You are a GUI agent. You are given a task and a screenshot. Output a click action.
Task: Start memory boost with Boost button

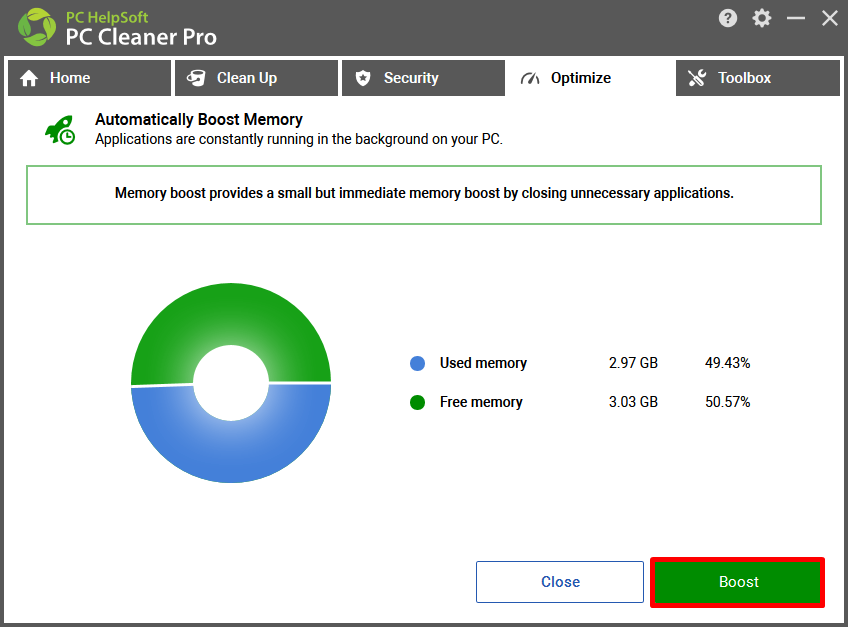point(738,582)
